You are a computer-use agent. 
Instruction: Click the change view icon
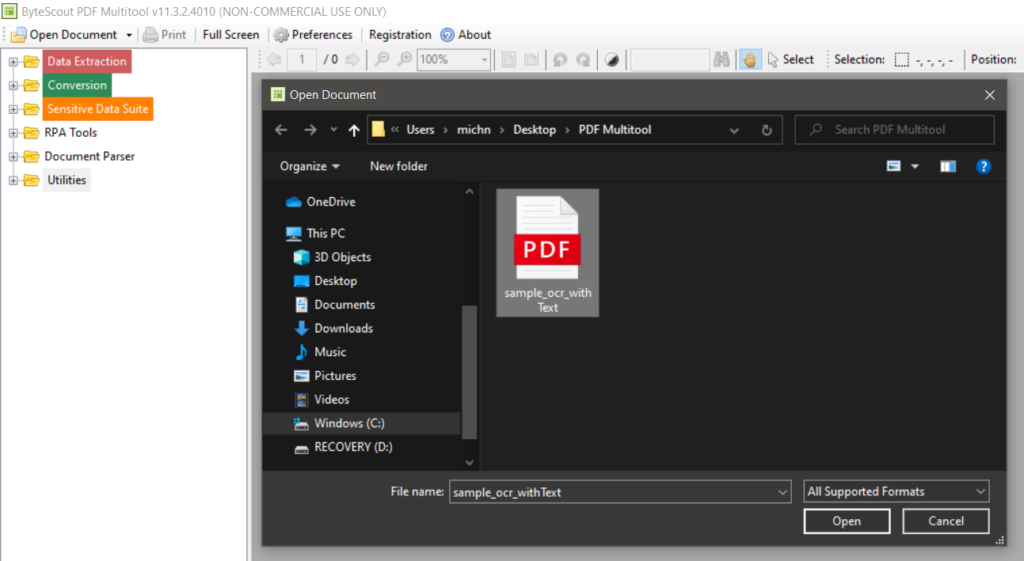[x=893, y=167]
